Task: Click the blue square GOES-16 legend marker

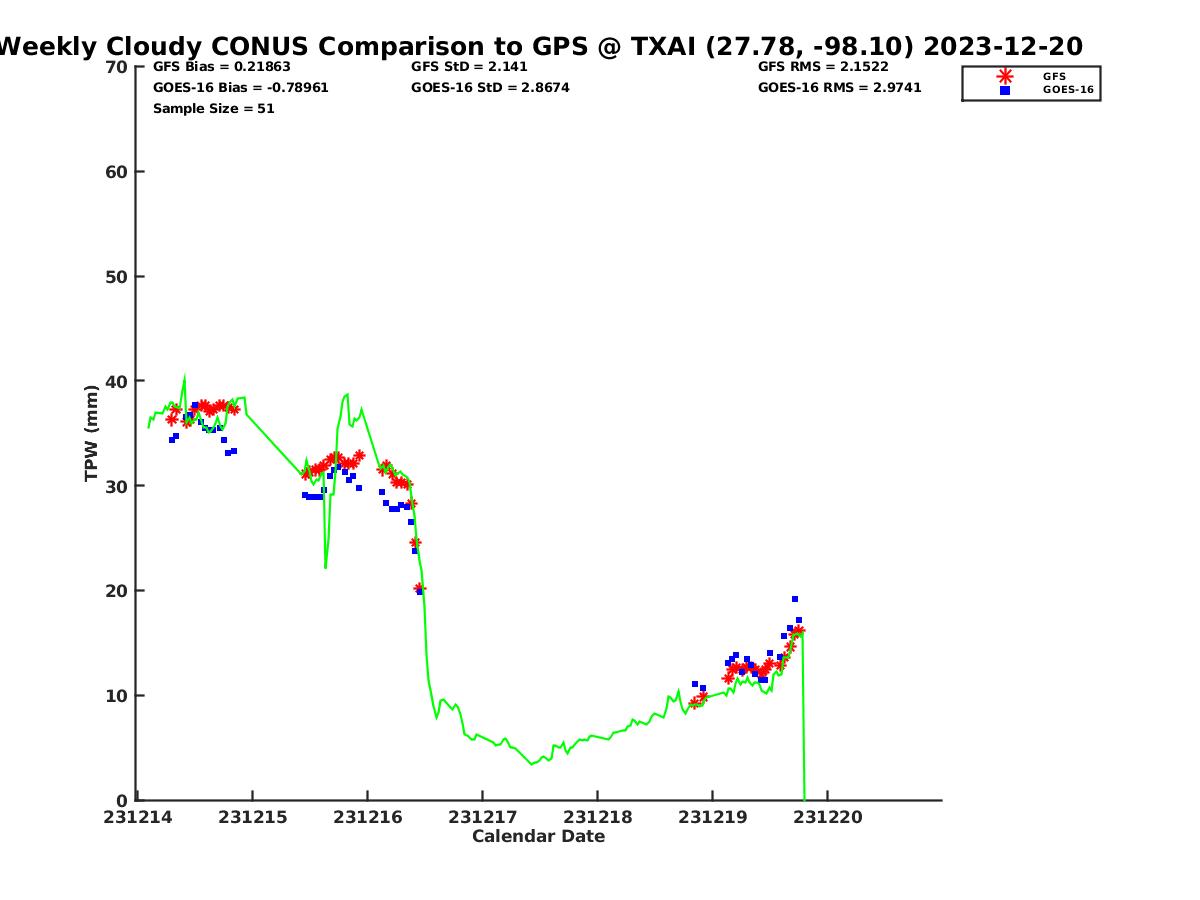Action: tap(1005, 90)
